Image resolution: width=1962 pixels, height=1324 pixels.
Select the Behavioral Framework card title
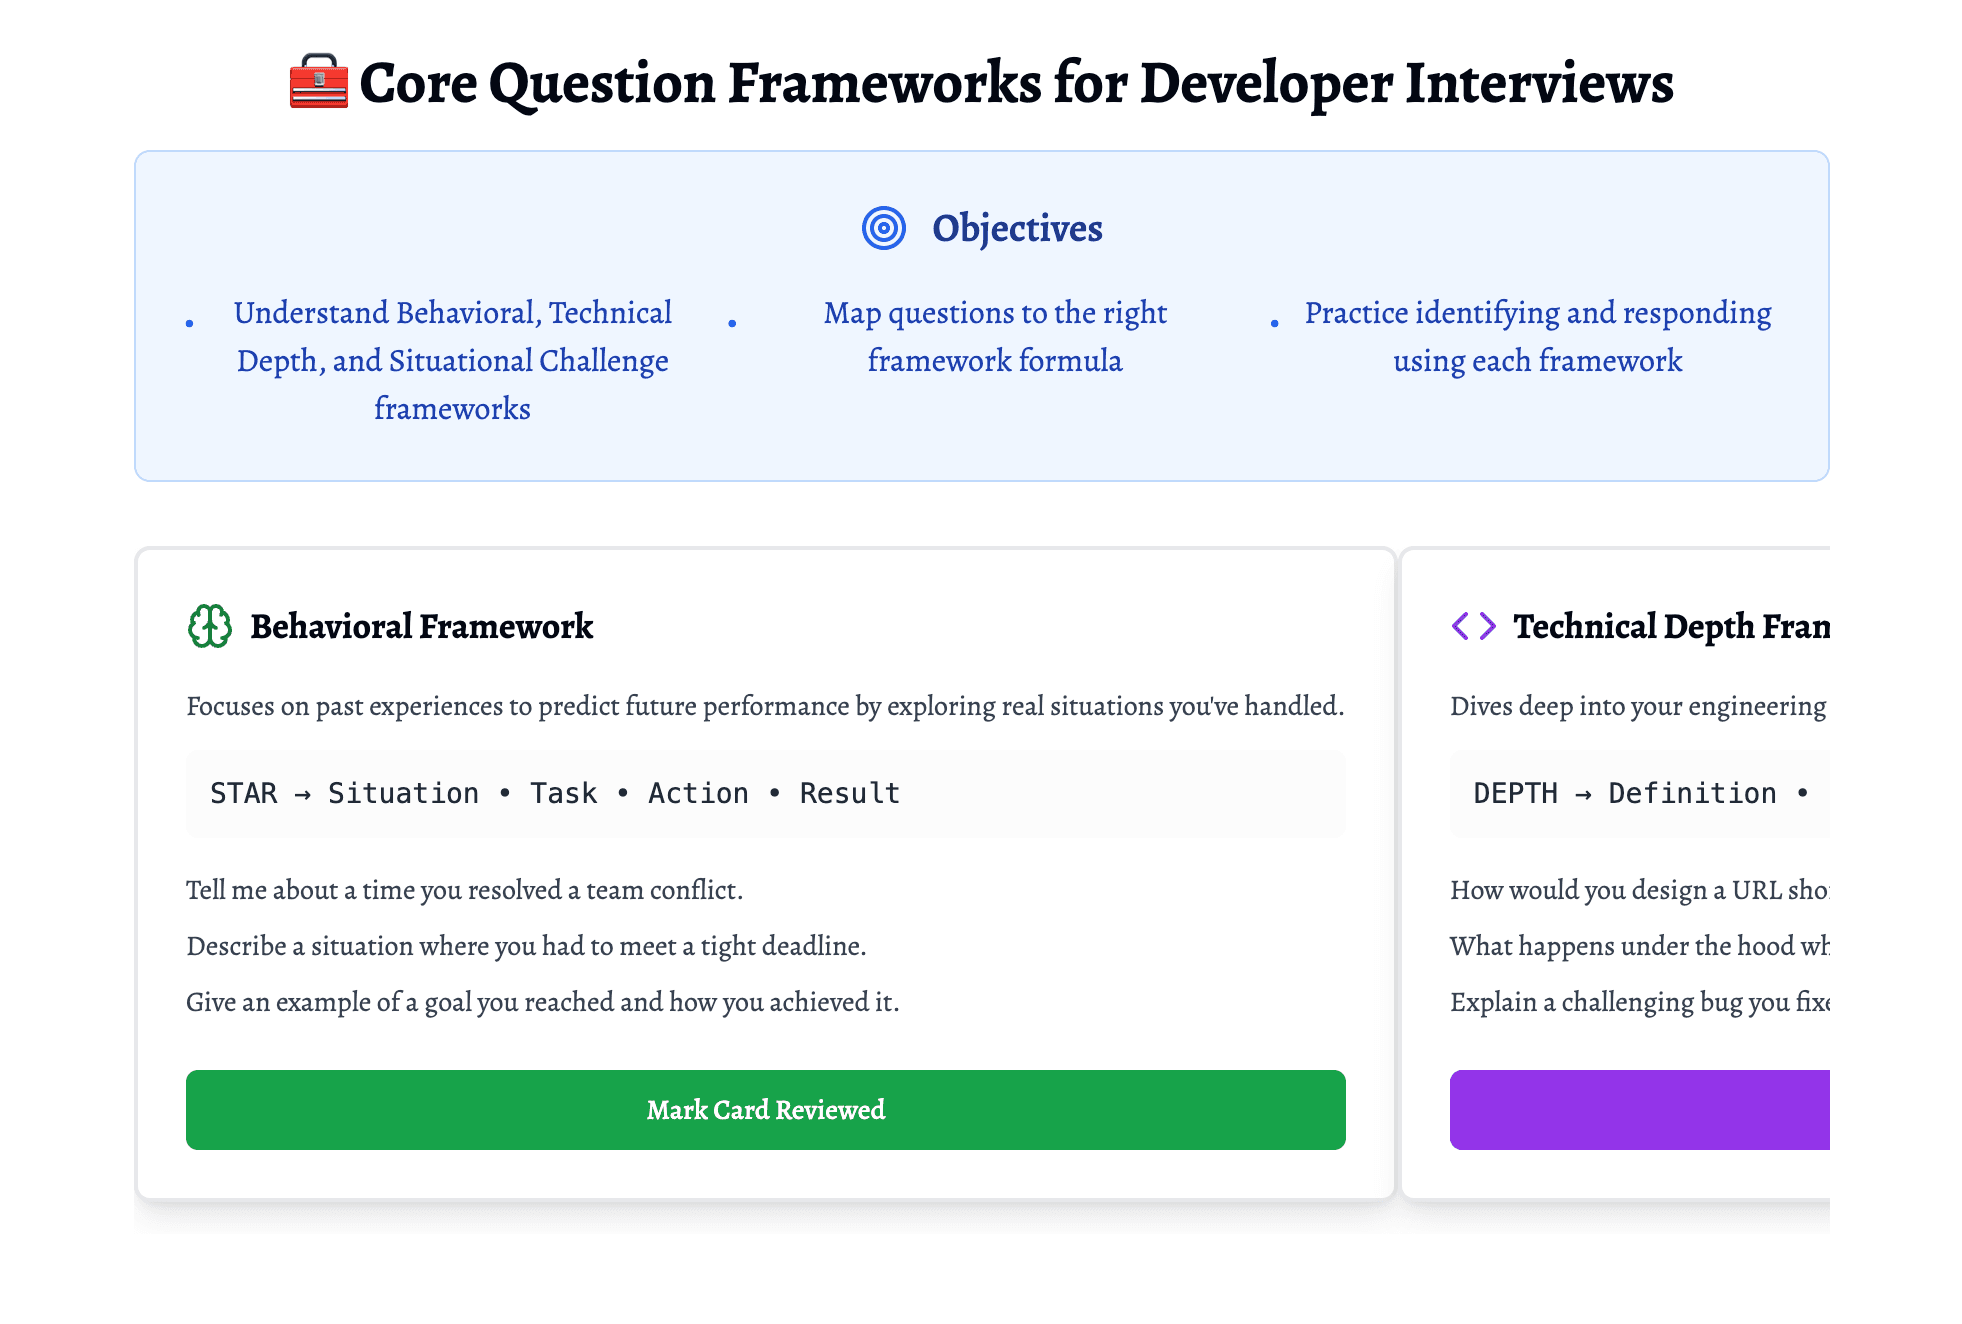[x=420, y=627]
